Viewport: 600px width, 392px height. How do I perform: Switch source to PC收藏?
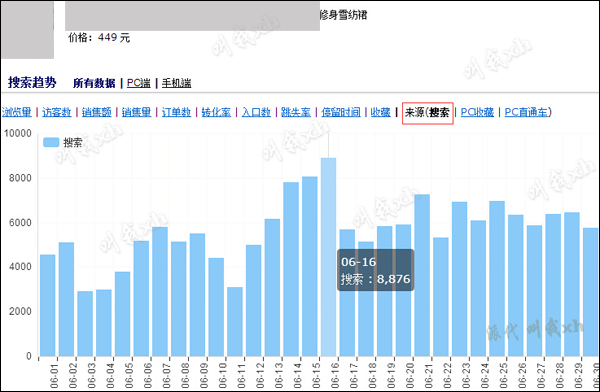[x=477, y=112]
